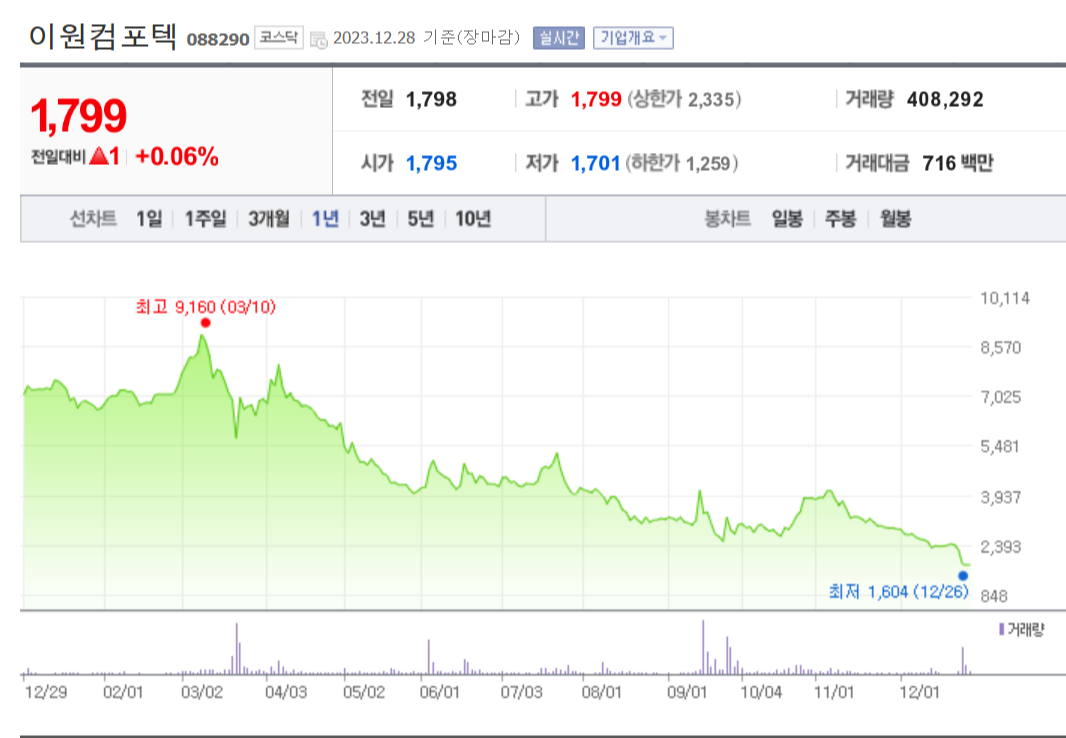Click the current price 1,799 in large red
The height and width of the screenshot is (738, 1066).
[79, 116]
